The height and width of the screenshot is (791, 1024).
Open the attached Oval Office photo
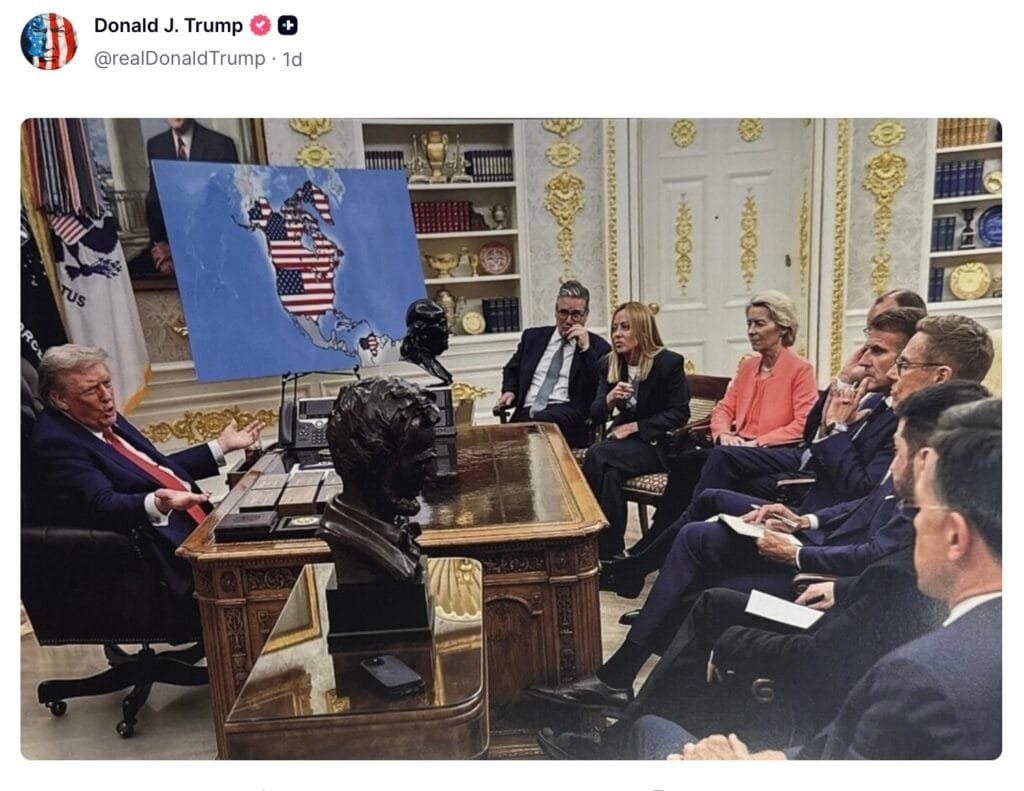tap(511, 438)
